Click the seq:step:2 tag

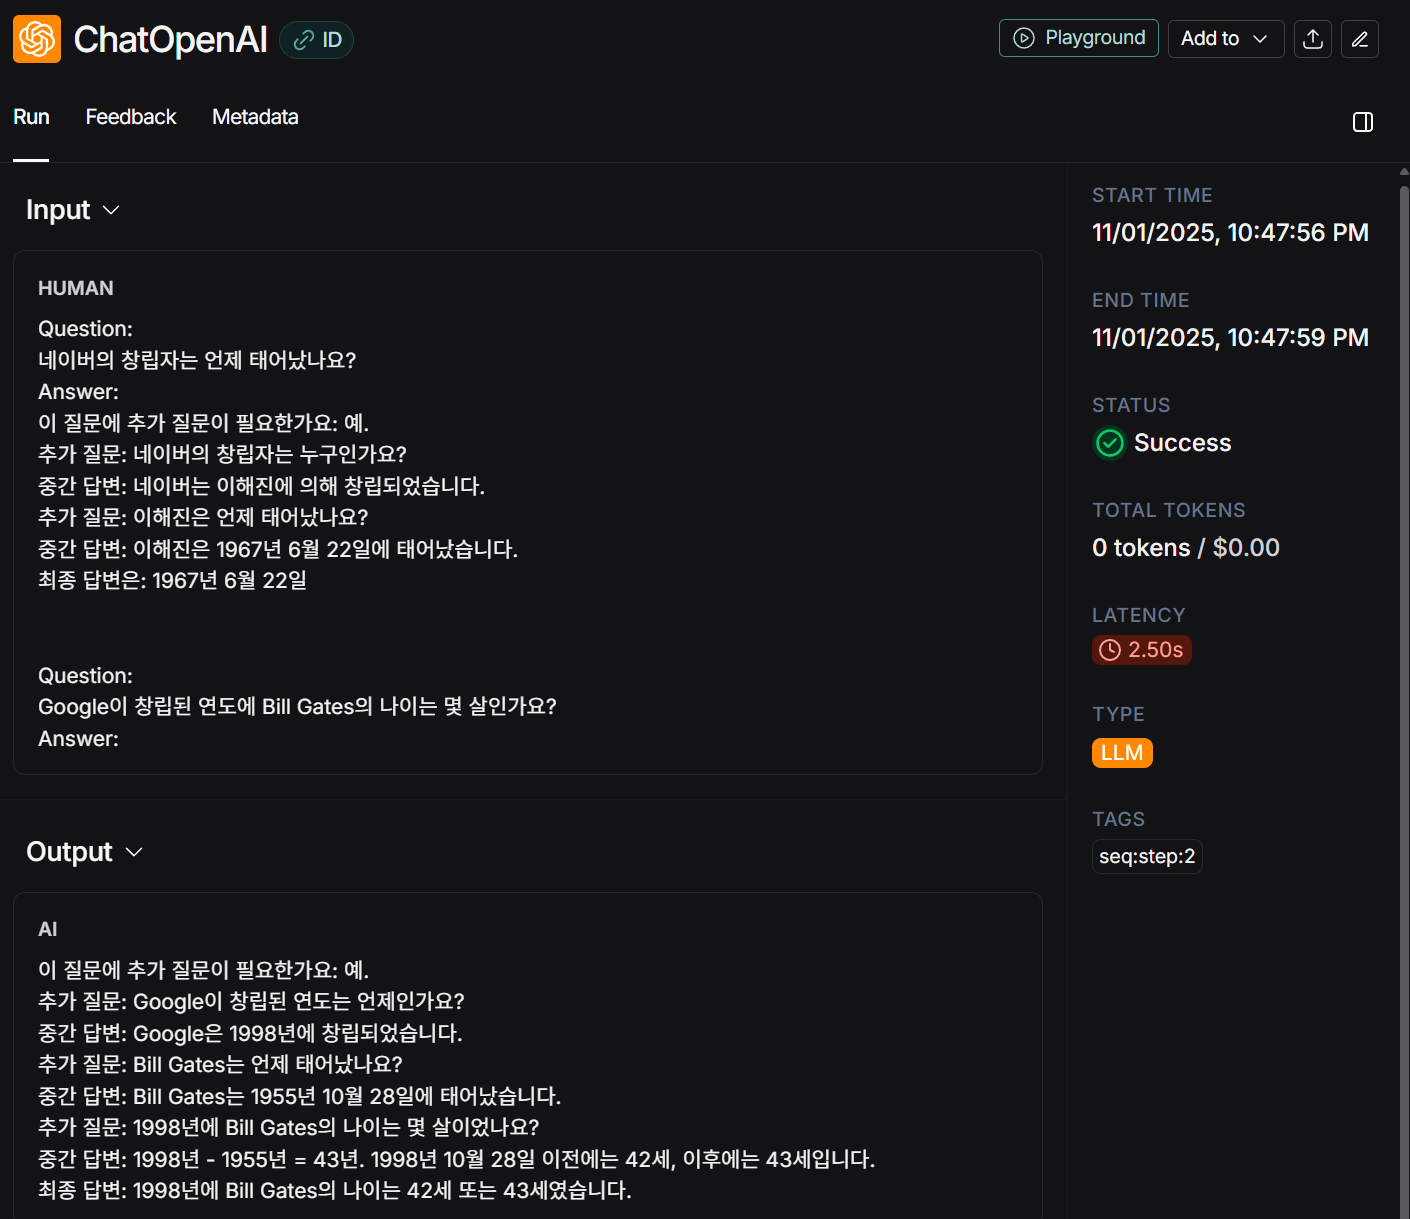point(1147,857)
